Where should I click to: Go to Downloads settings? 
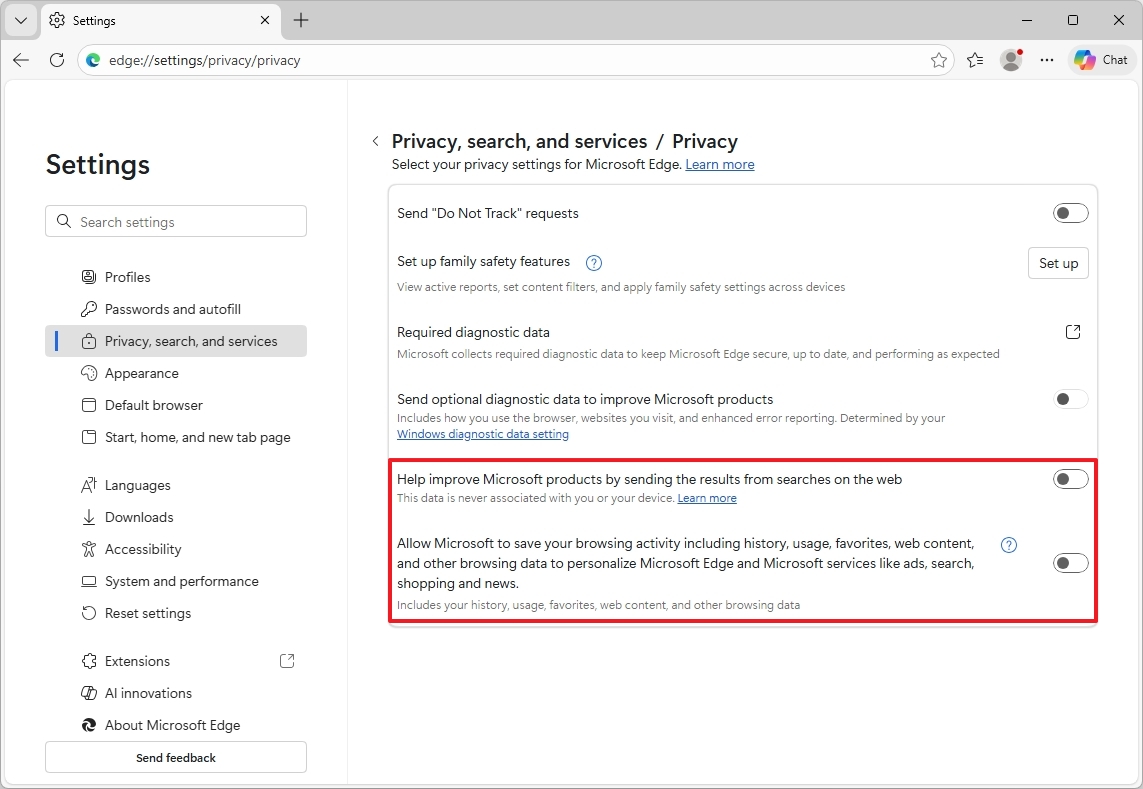pyautogui.click(x=139, y=516)
